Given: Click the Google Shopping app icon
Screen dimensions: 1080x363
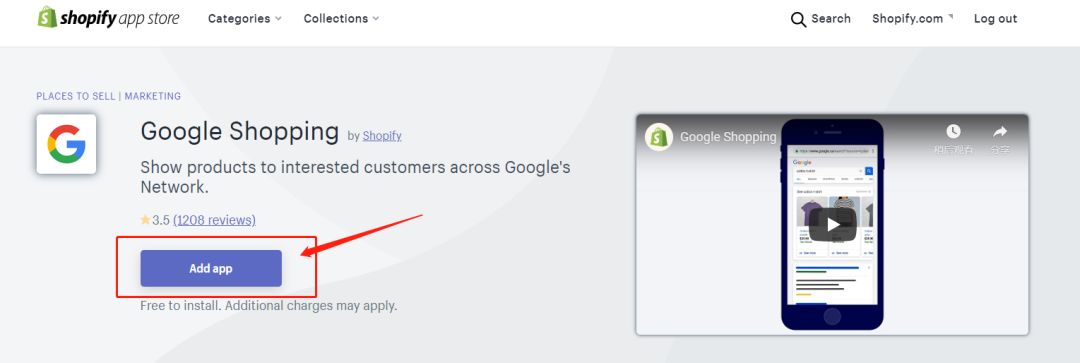Looking at the screenshot, I should 66,144.
